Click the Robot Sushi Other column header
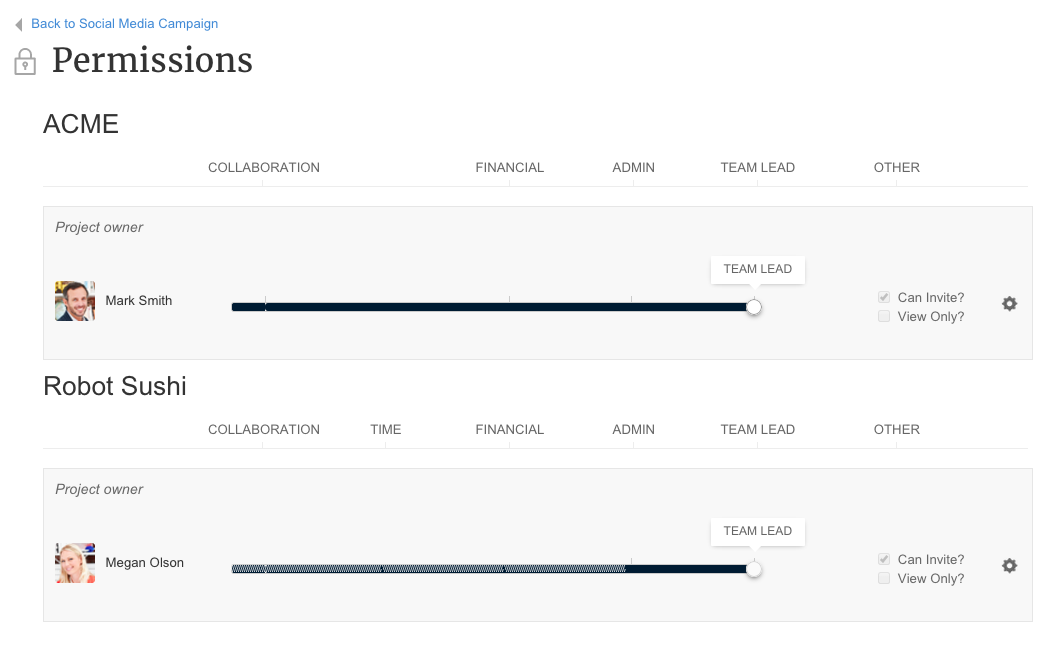 pyautogui.click(x=896, y=430)
